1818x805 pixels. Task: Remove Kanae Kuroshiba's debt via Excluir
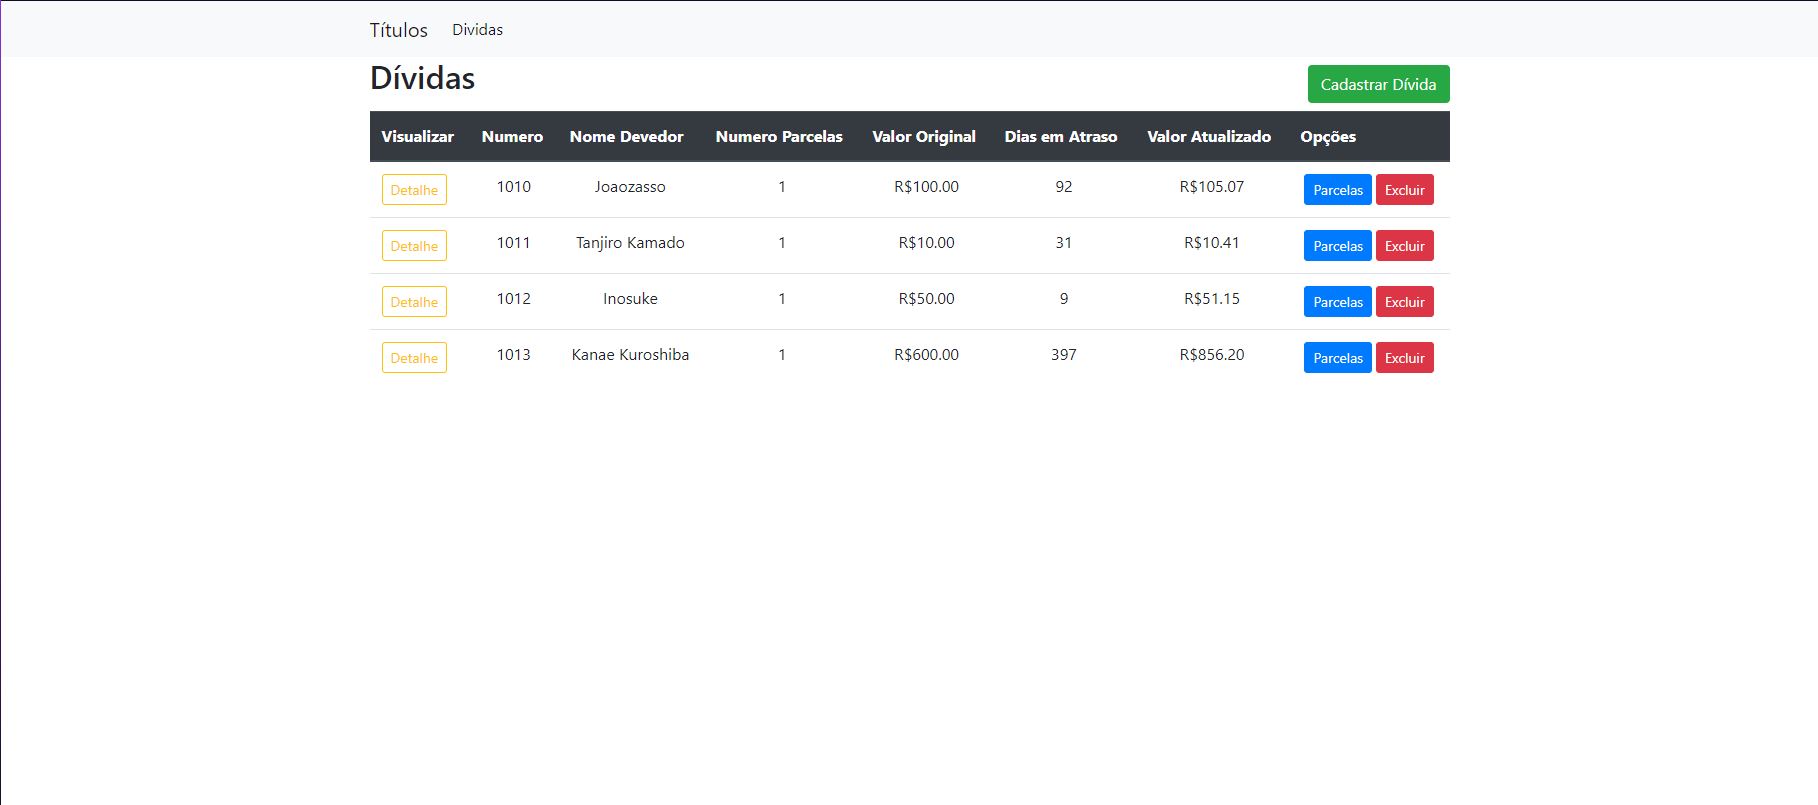(x=1404, y=358)
